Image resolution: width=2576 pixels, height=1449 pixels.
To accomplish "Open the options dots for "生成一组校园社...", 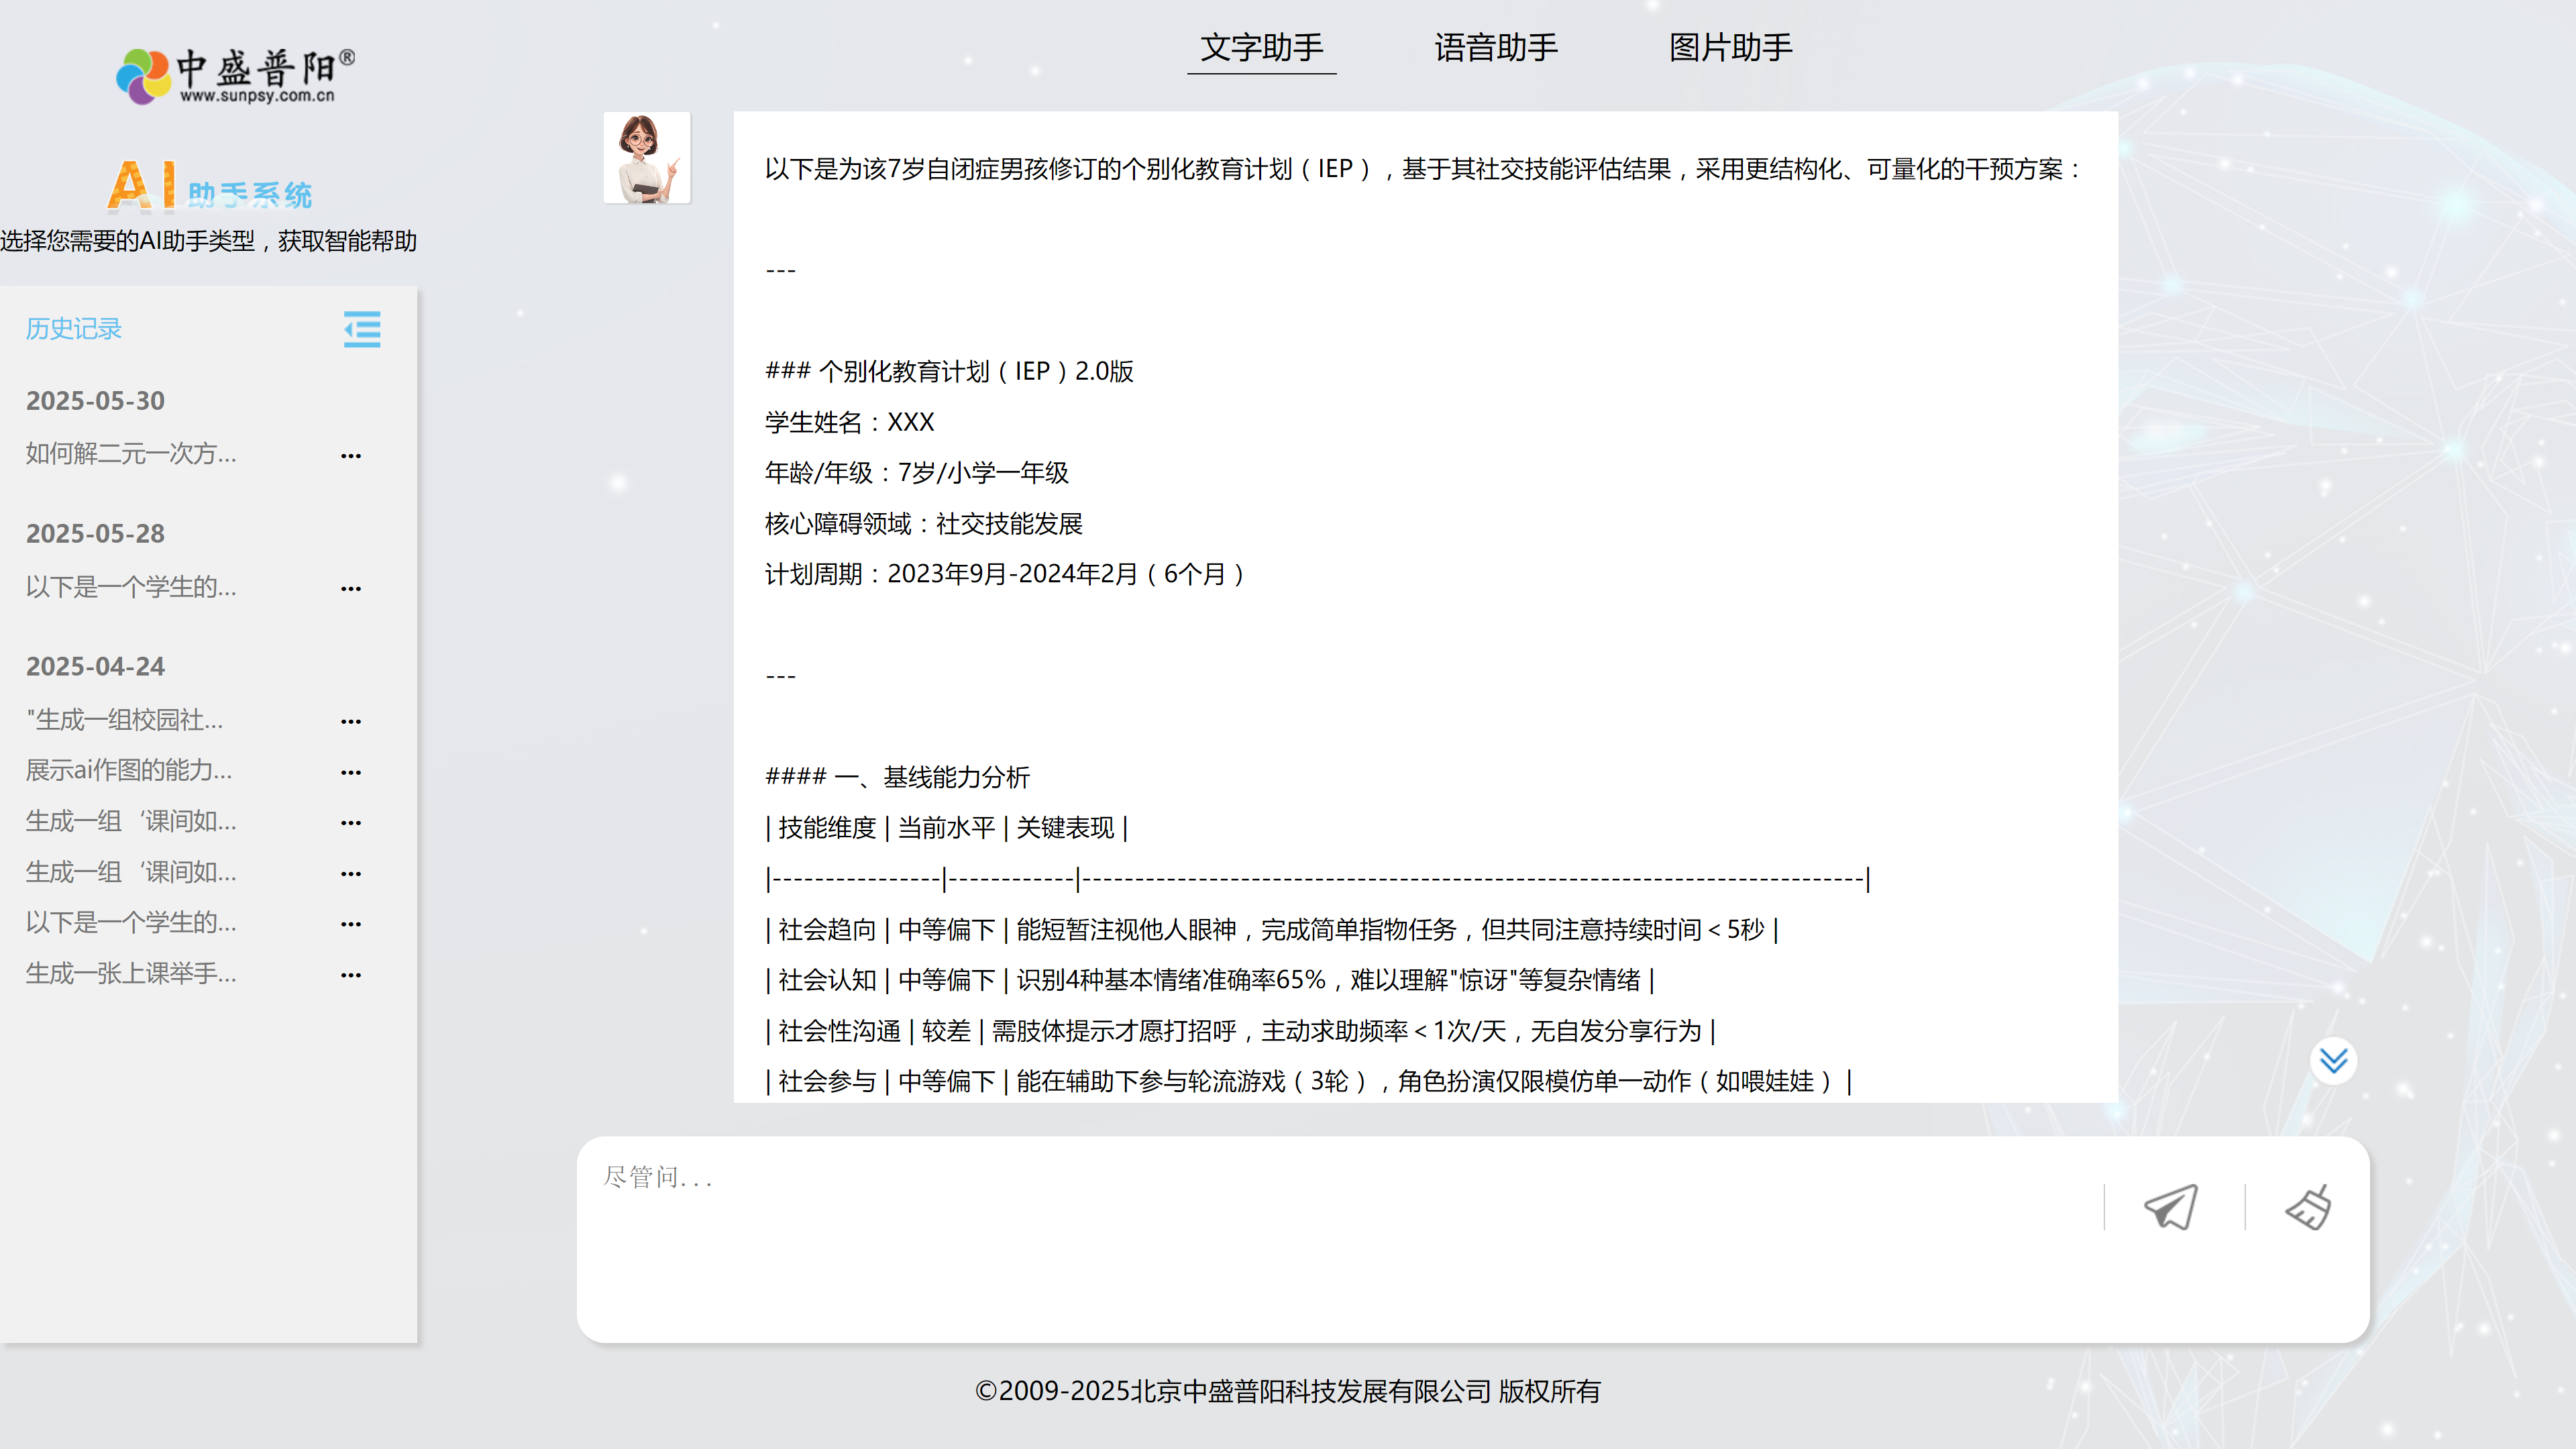I will click(x=351, y=720).
